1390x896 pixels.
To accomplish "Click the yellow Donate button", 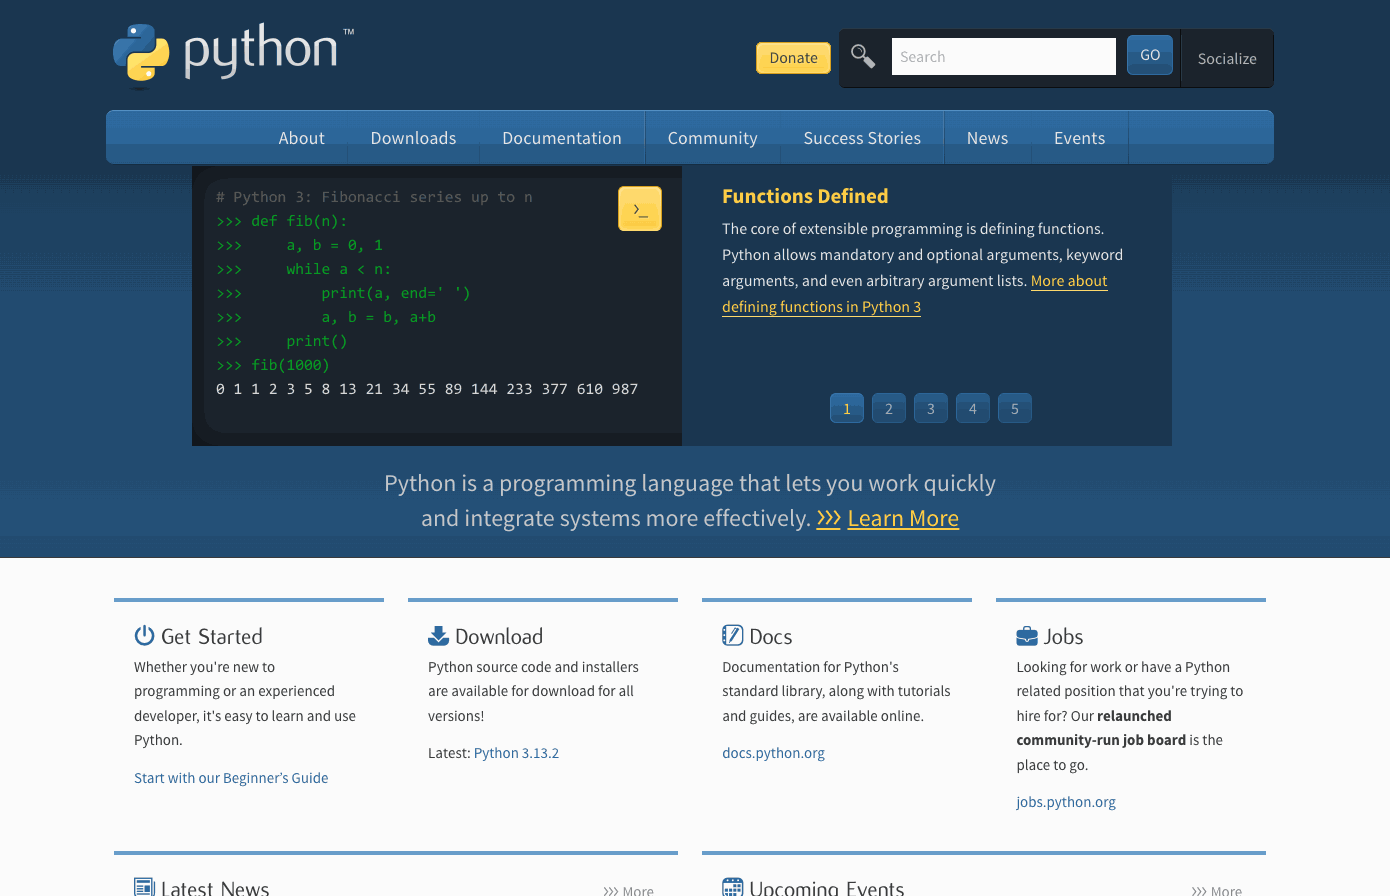I will pyautogui.click(x=793, y=58).
